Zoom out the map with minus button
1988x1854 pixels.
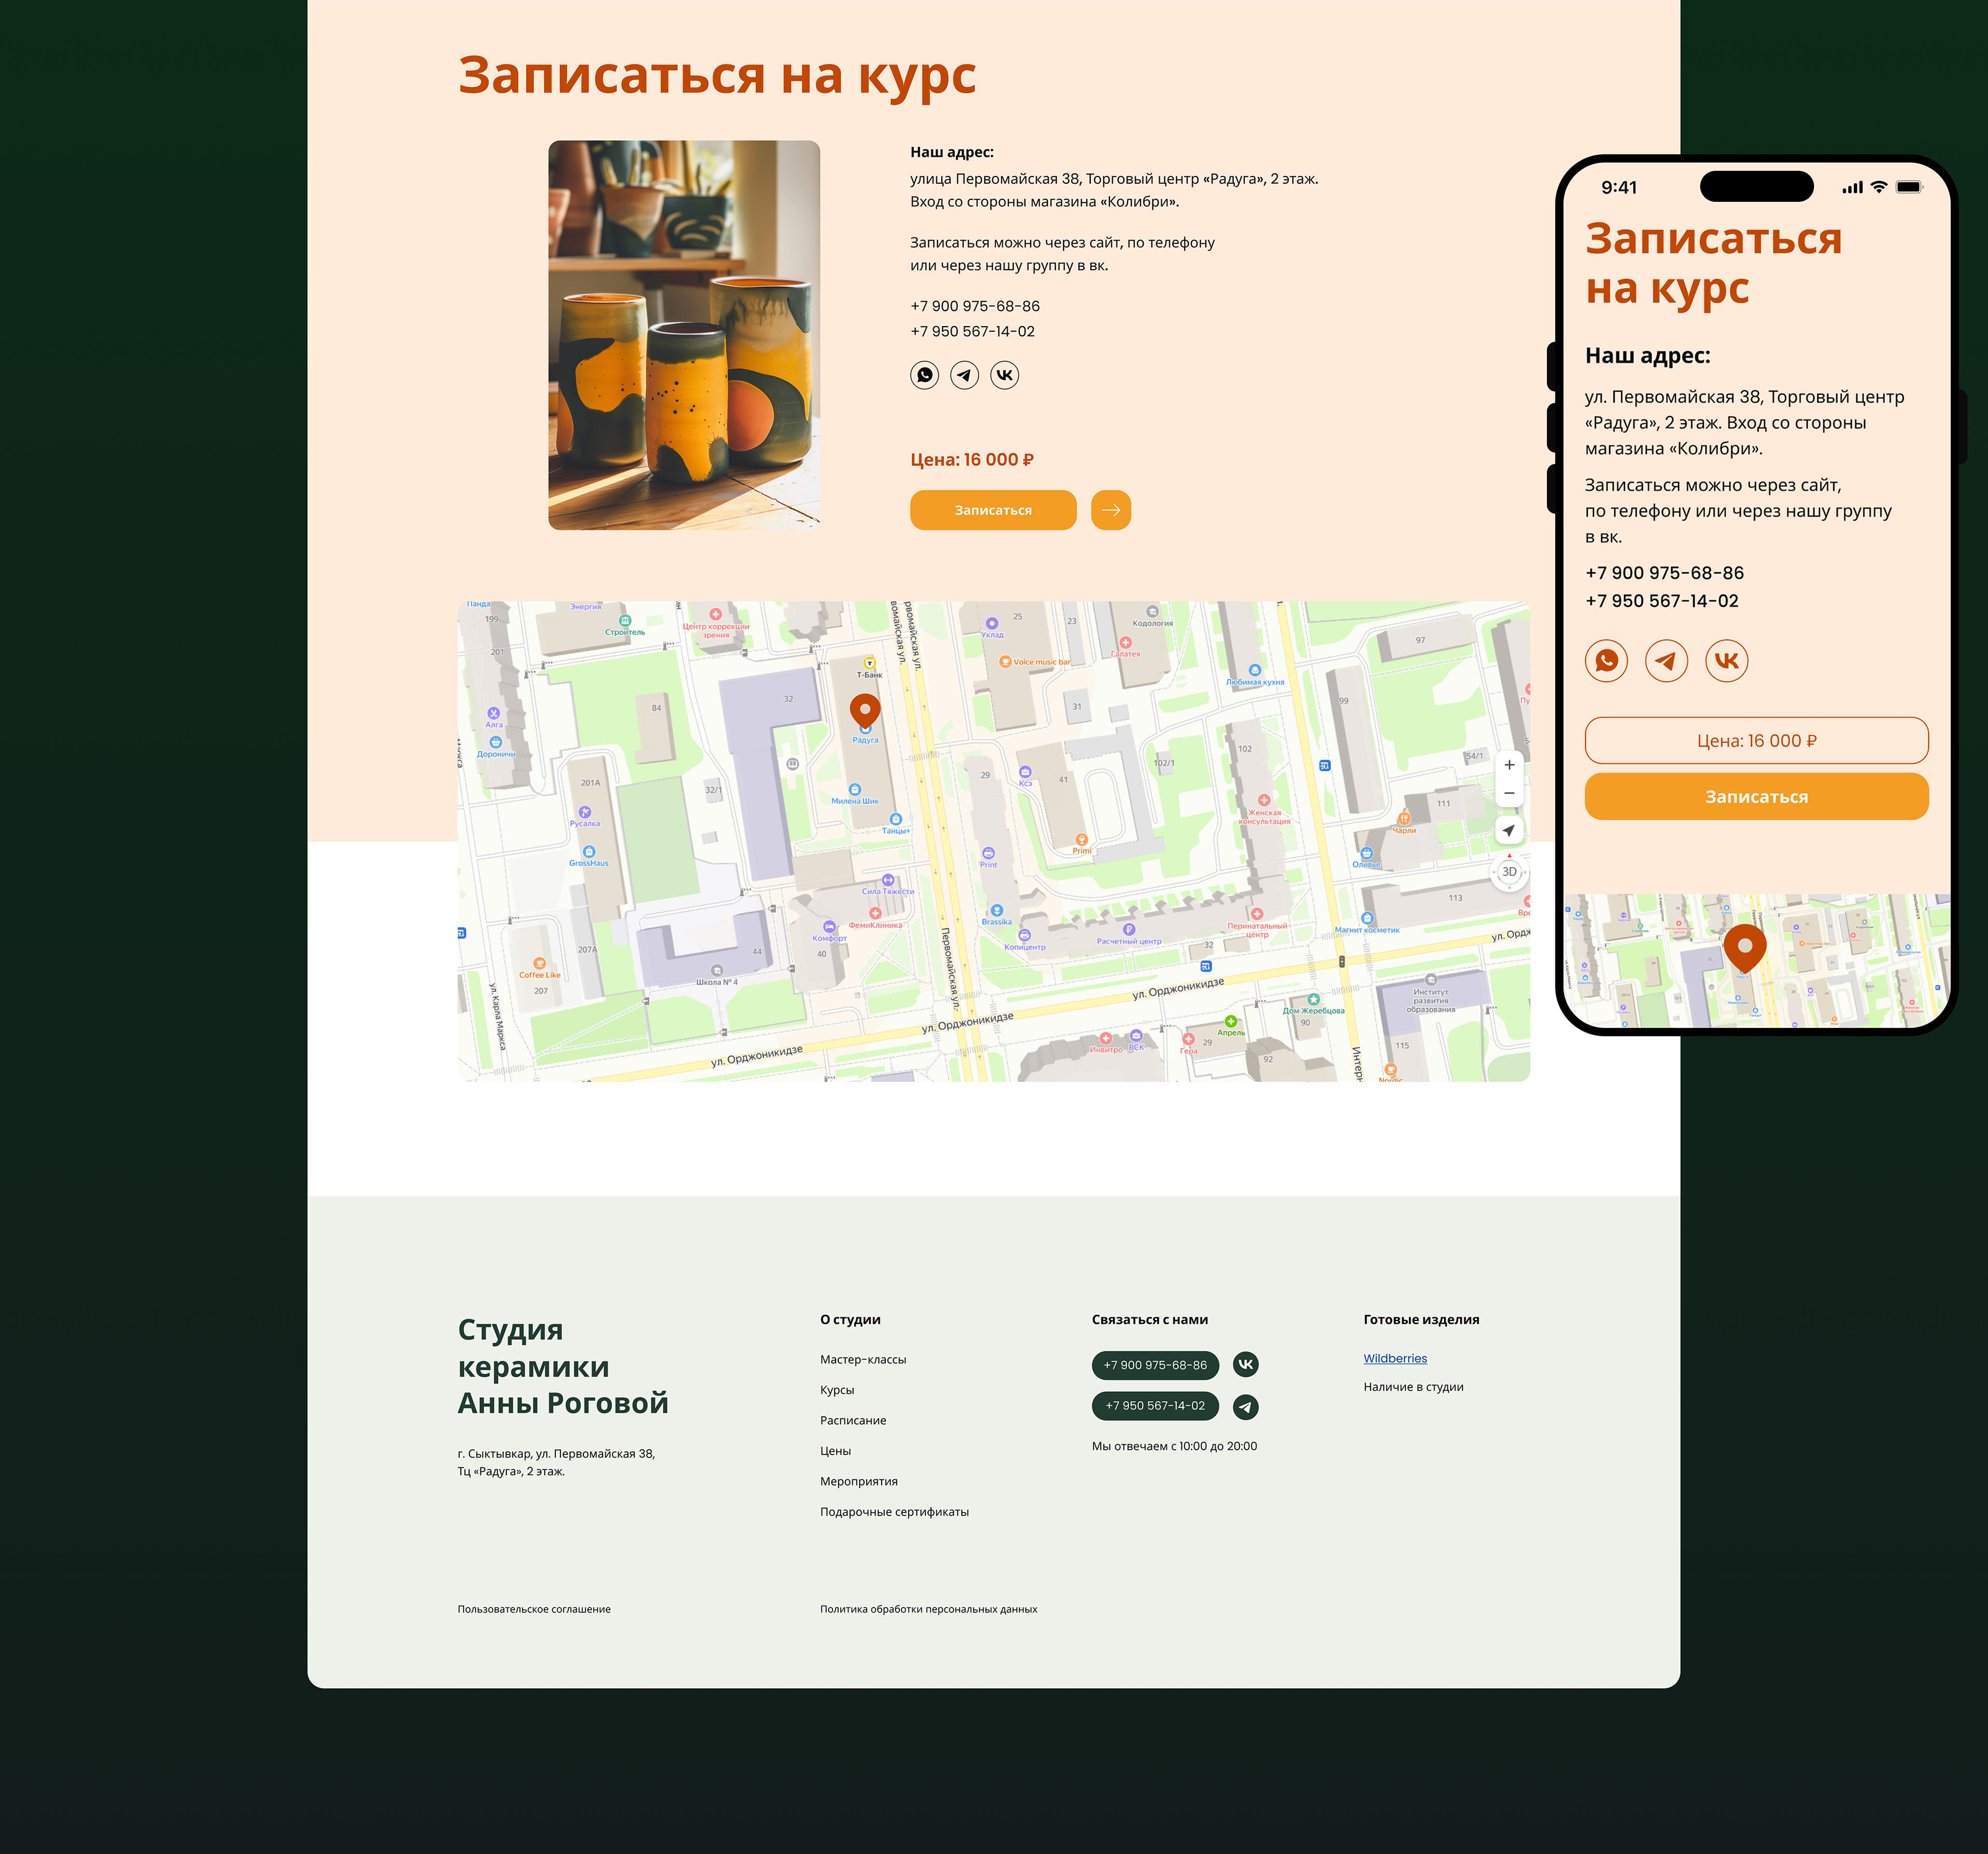1509,793
